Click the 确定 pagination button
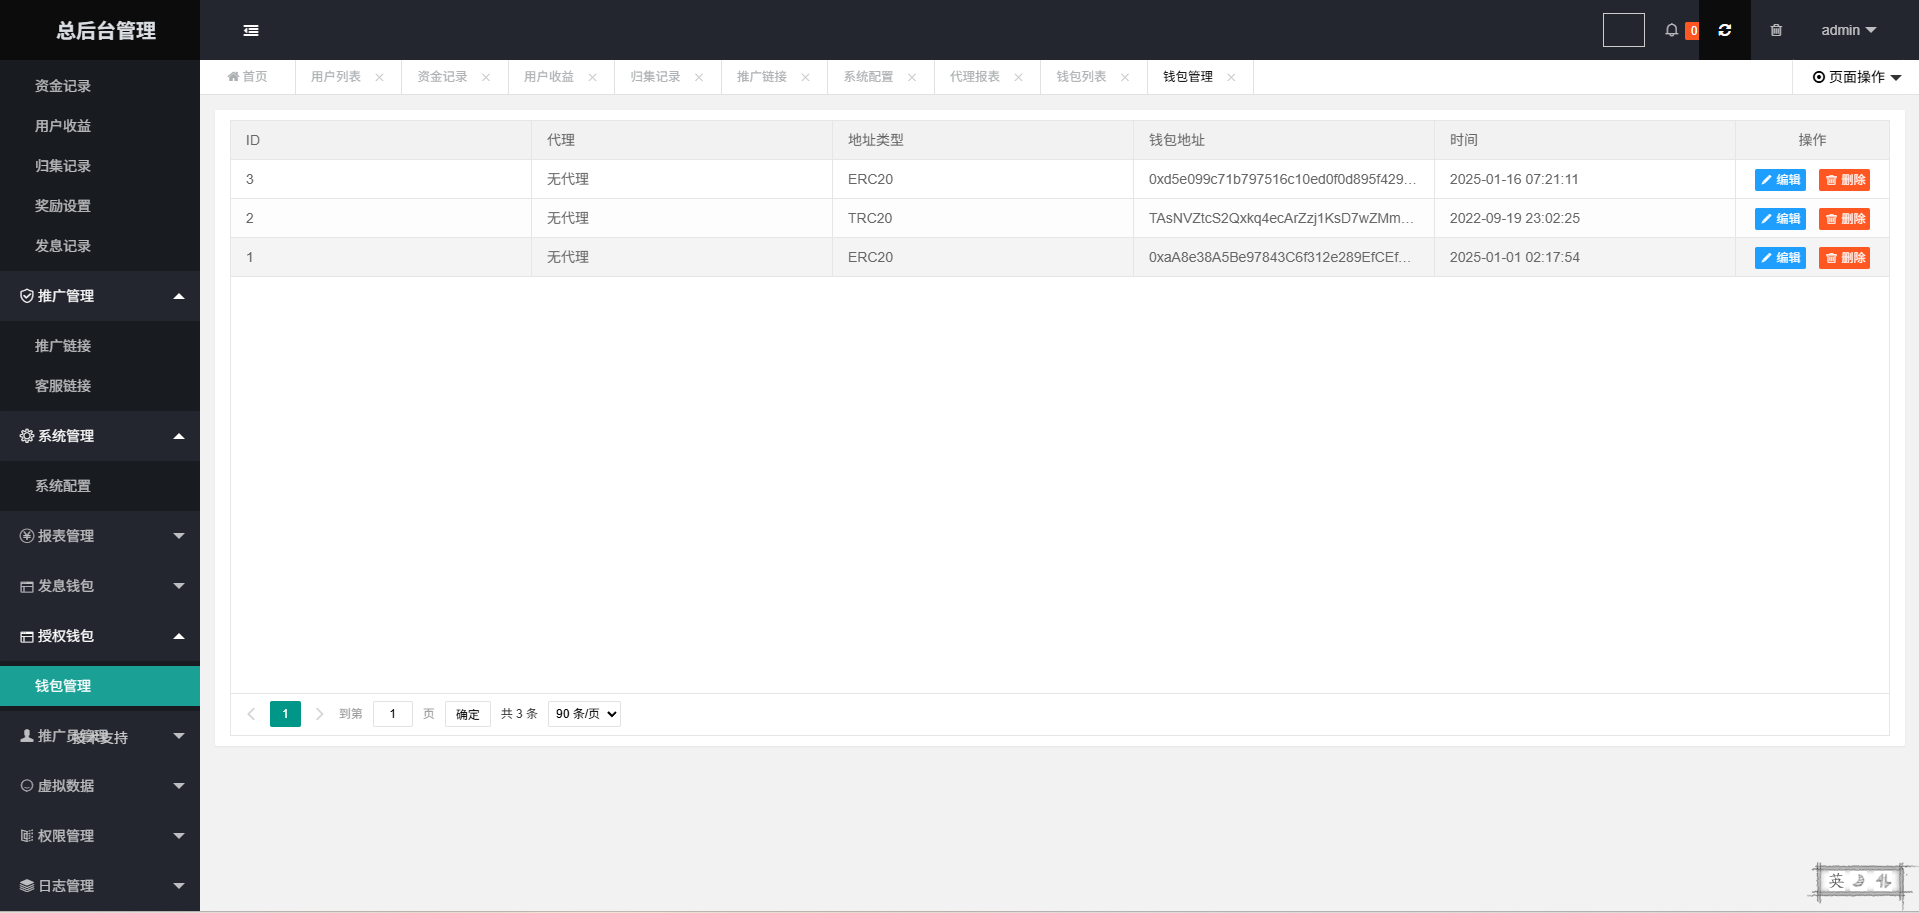Screen dimensions: 1919x913 click(468, 714)
